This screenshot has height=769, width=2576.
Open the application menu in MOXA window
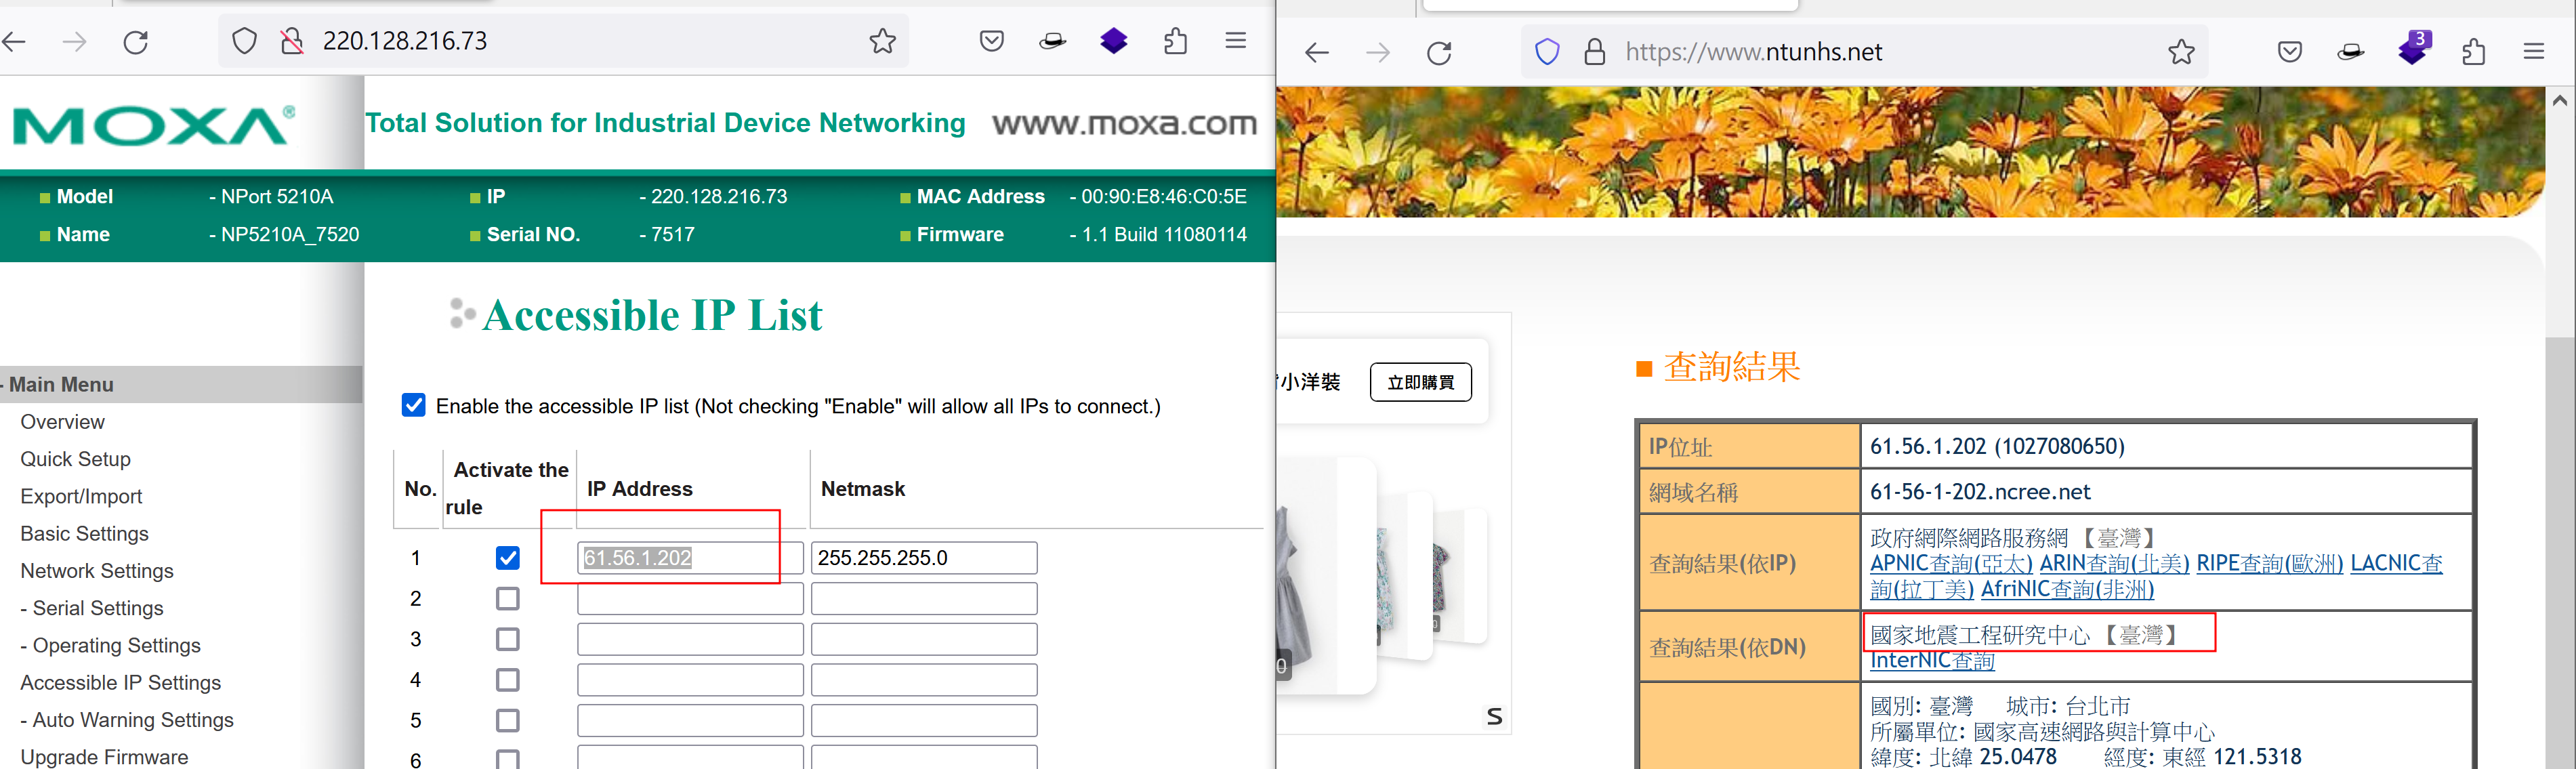(x=1236, y=41)
